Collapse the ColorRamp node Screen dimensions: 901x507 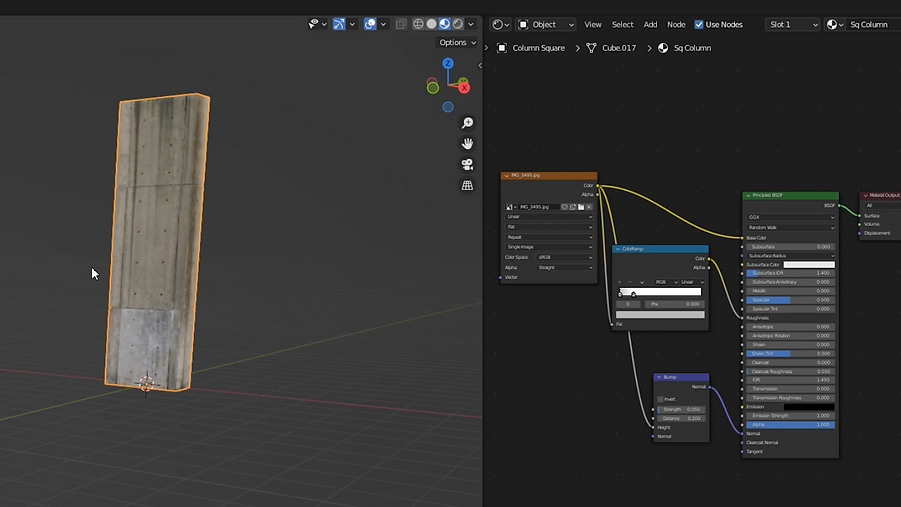tap(618, 249)
